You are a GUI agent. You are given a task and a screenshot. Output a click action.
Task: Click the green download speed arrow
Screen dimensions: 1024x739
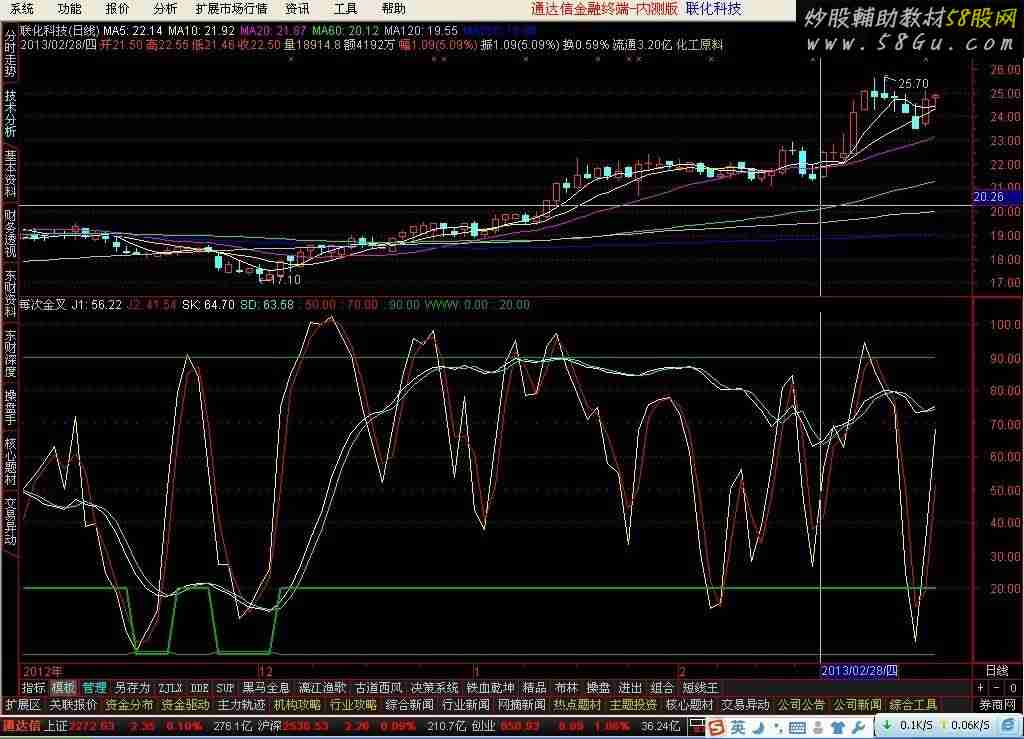888,726
